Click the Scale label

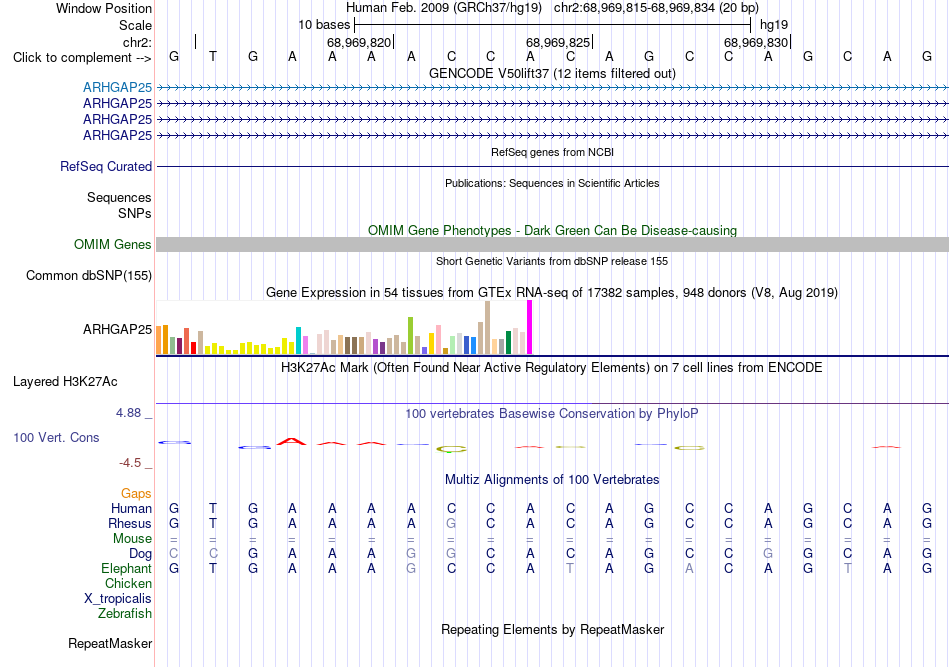pos(135,25)
